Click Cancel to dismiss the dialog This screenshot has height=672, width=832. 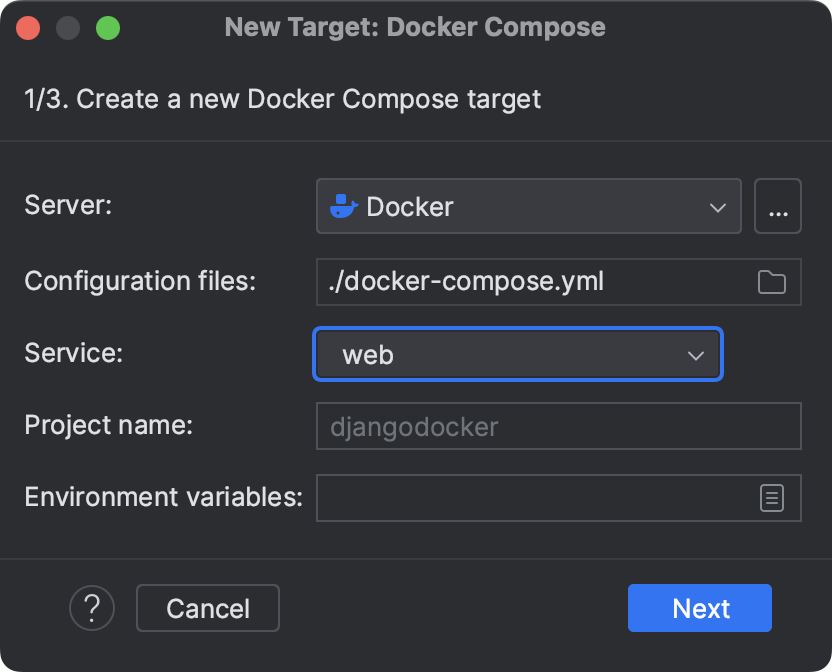click(207, 608)
